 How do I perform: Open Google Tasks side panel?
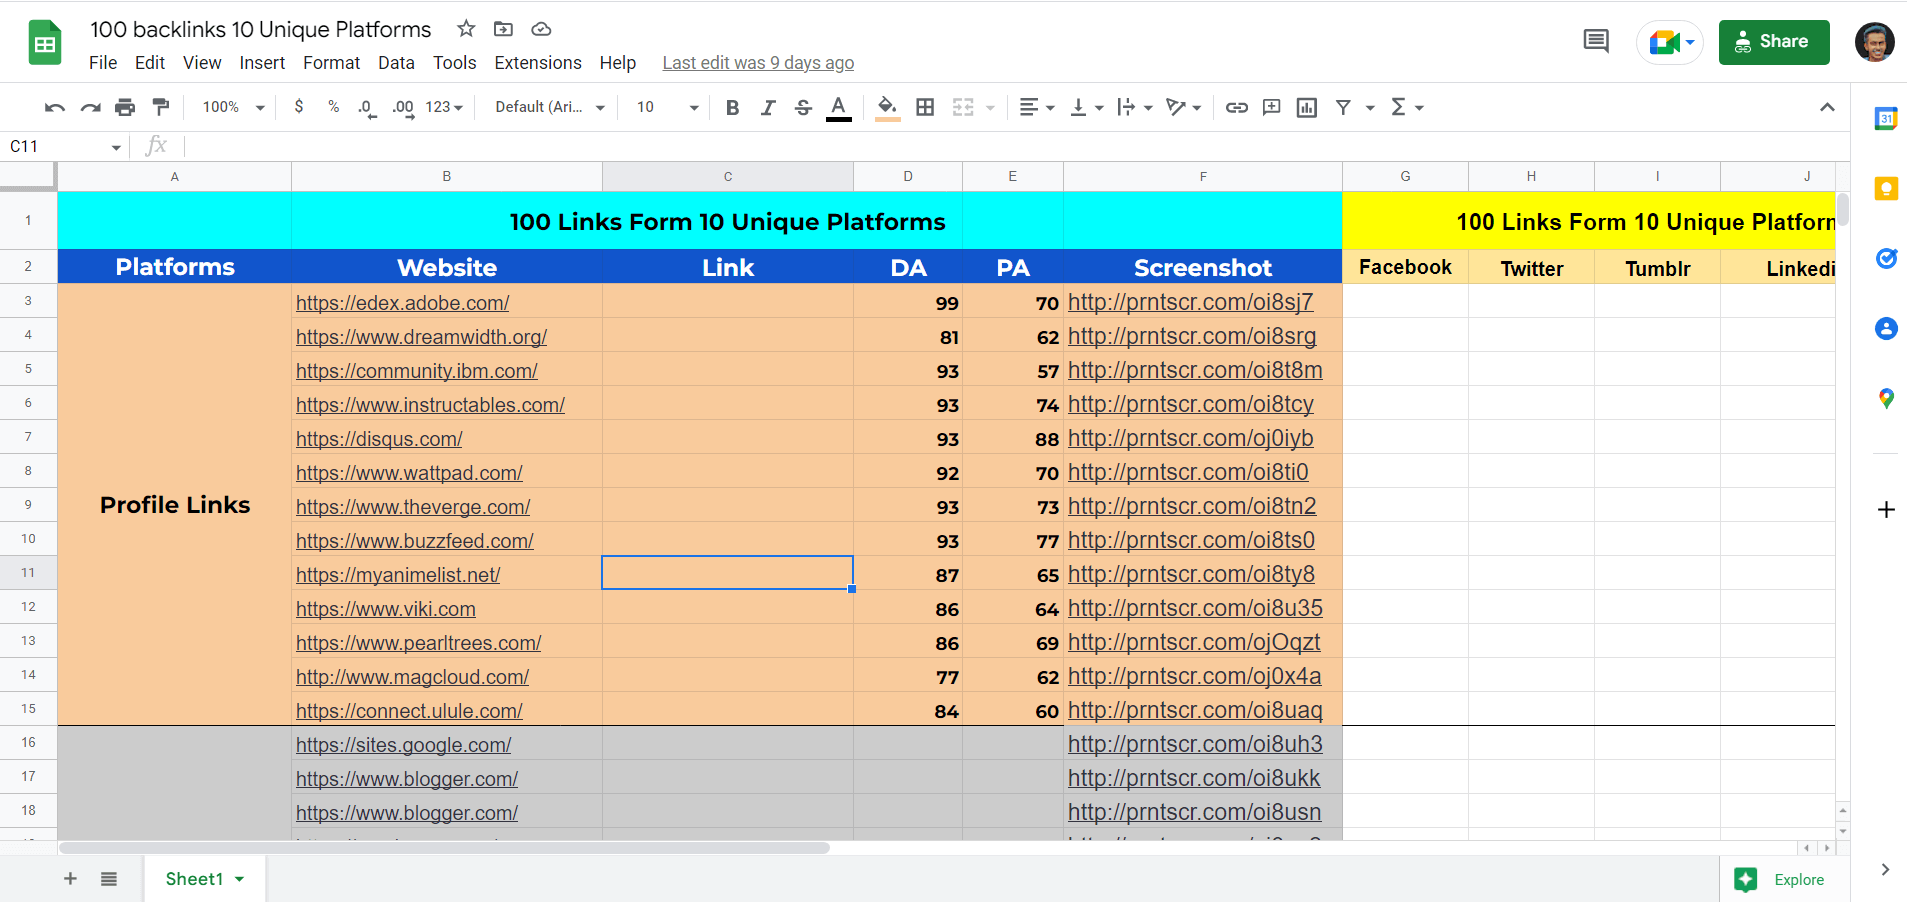(1886, 258)
